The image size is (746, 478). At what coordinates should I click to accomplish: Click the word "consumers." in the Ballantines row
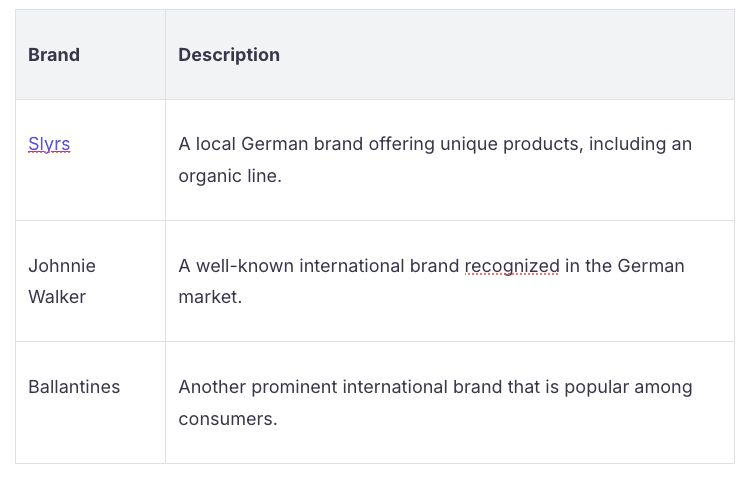click(227, 419)
